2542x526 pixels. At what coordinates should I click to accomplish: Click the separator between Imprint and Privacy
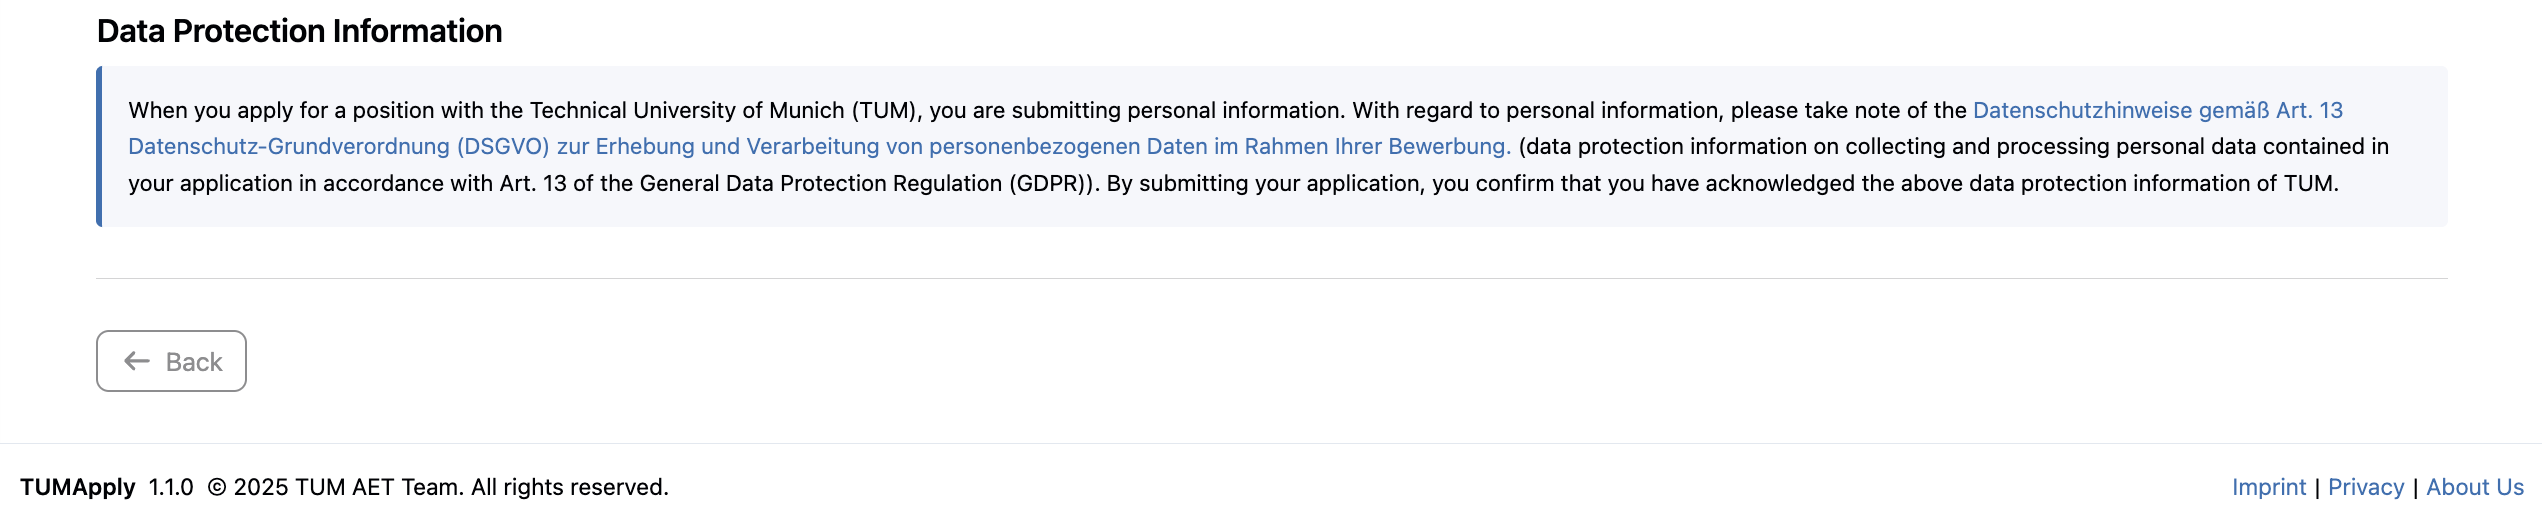[x=2317, y=487]
